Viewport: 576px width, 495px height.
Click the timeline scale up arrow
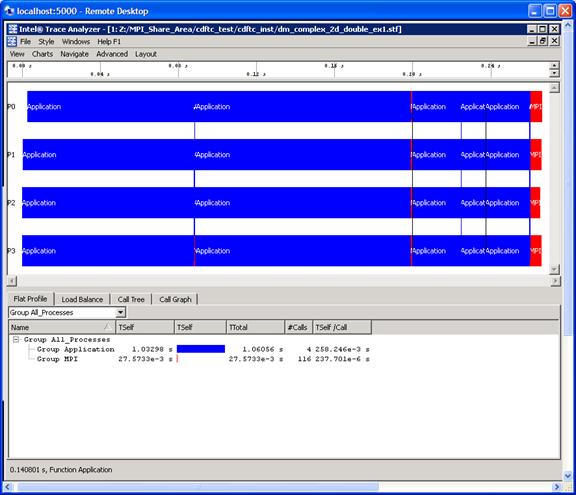pyautogui.click(x=554, y=65)
